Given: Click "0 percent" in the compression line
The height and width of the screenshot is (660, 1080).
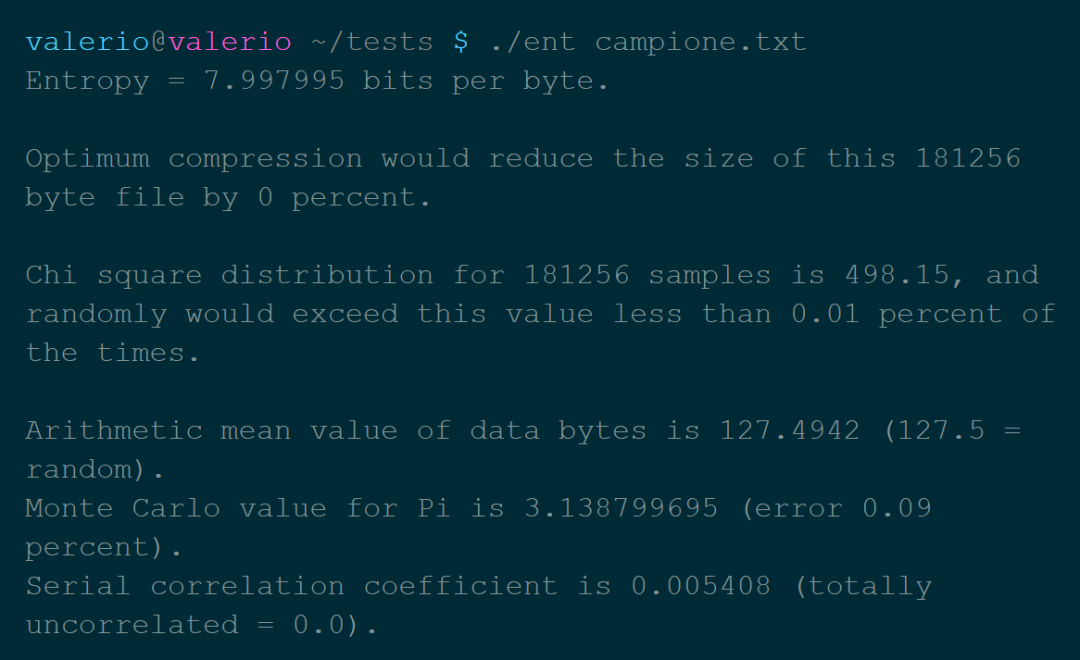Looking at the screenshot, I should [344, 198].
